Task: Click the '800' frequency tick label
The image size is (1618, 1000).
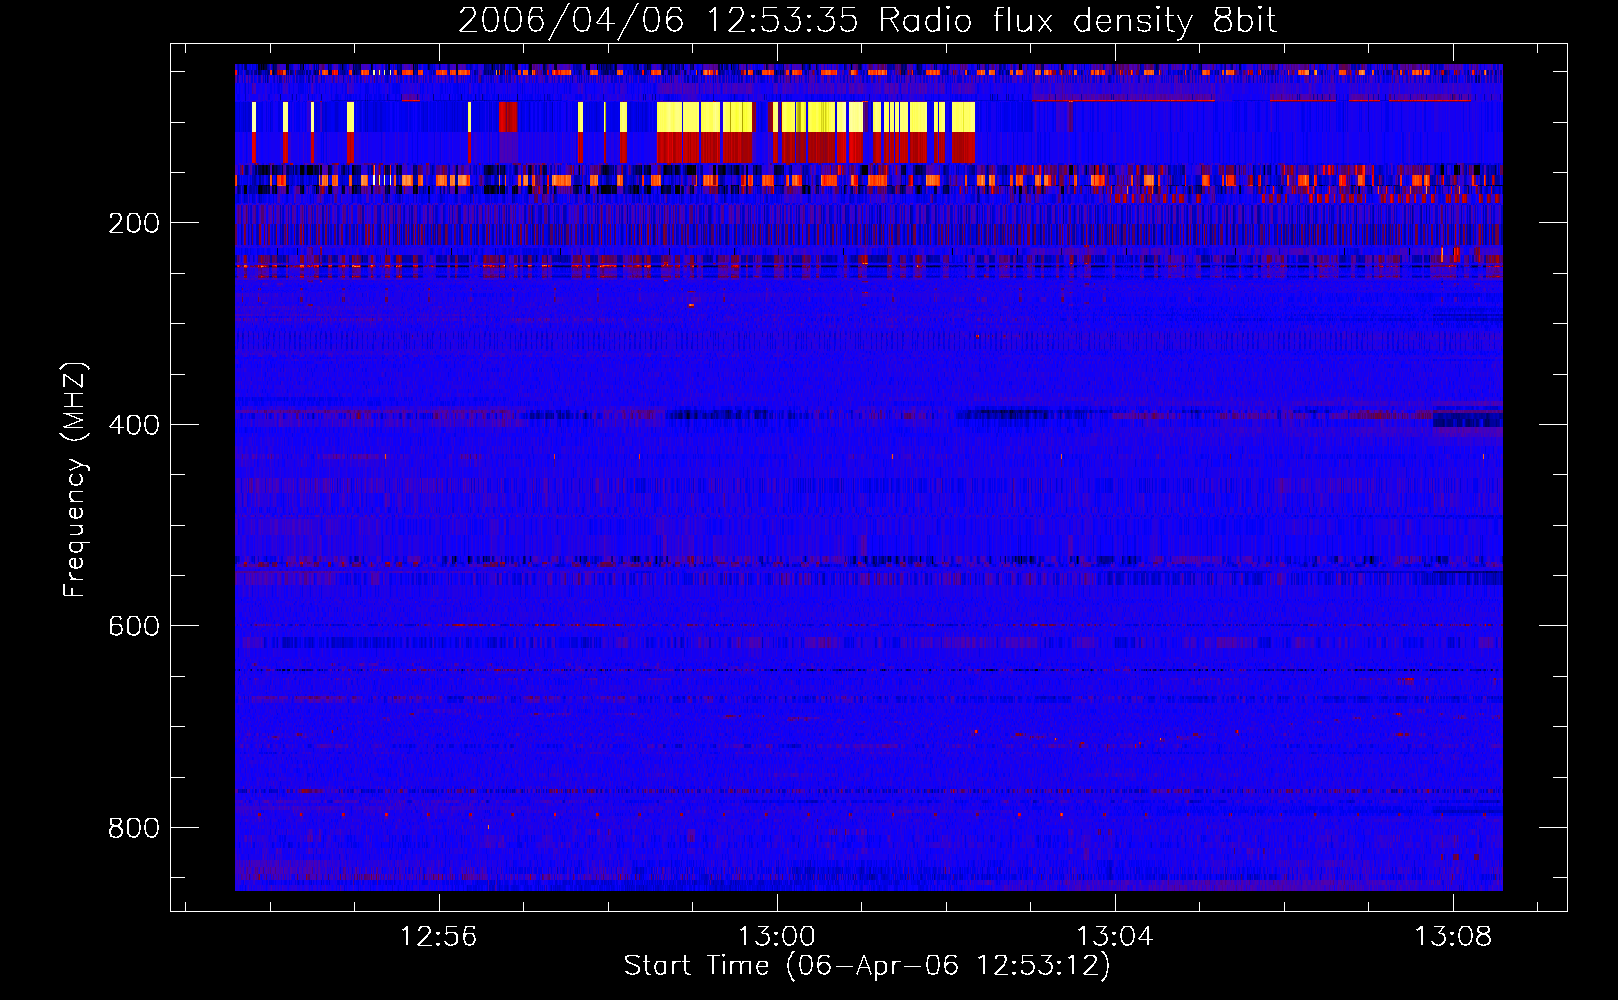Action: (x=134, y=828)
